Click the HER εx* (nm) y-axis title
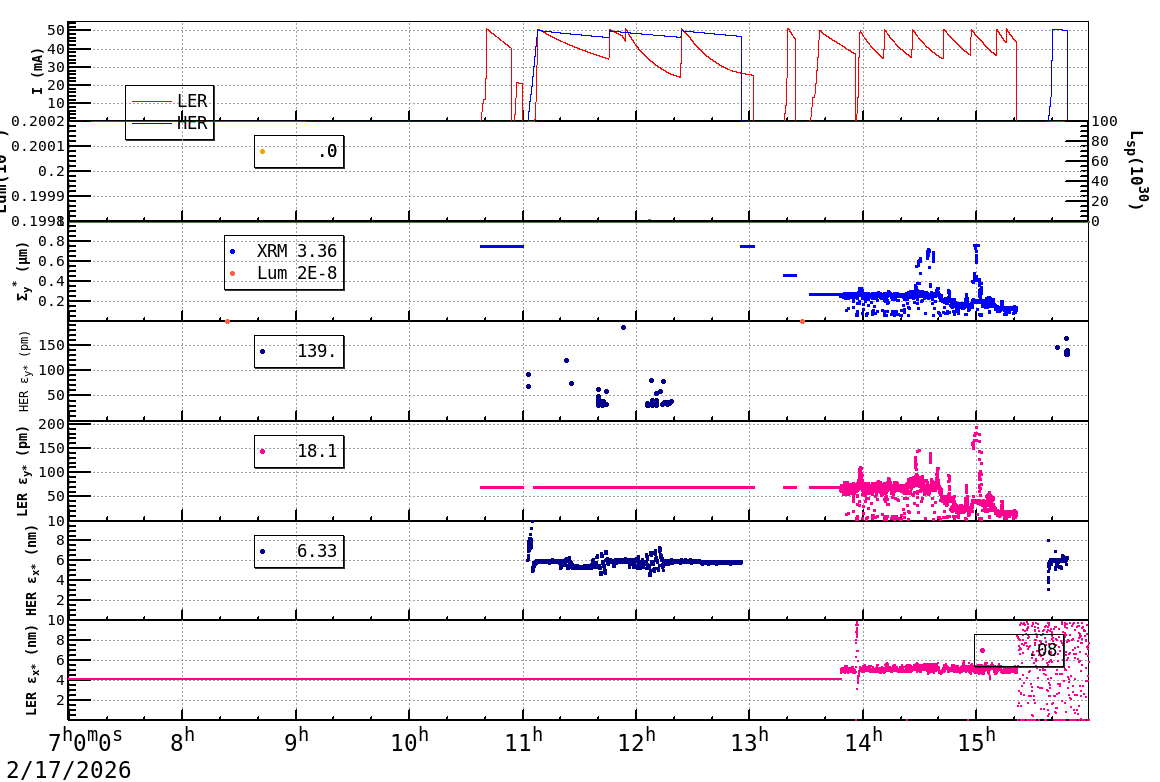The height and width of the screenshot is (782, 1160). tap(31, 571)
